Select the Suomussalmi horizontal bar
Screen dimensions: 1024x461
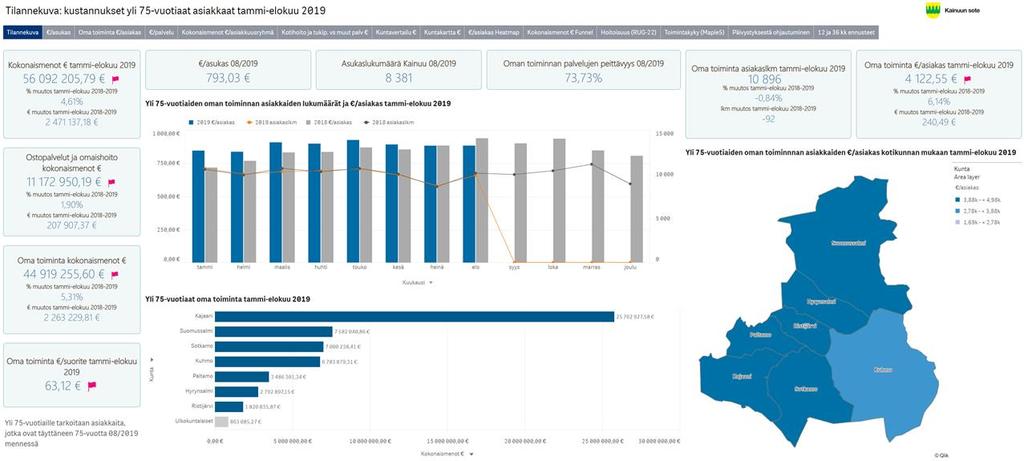pyautogui.click(x=274, y=332)
